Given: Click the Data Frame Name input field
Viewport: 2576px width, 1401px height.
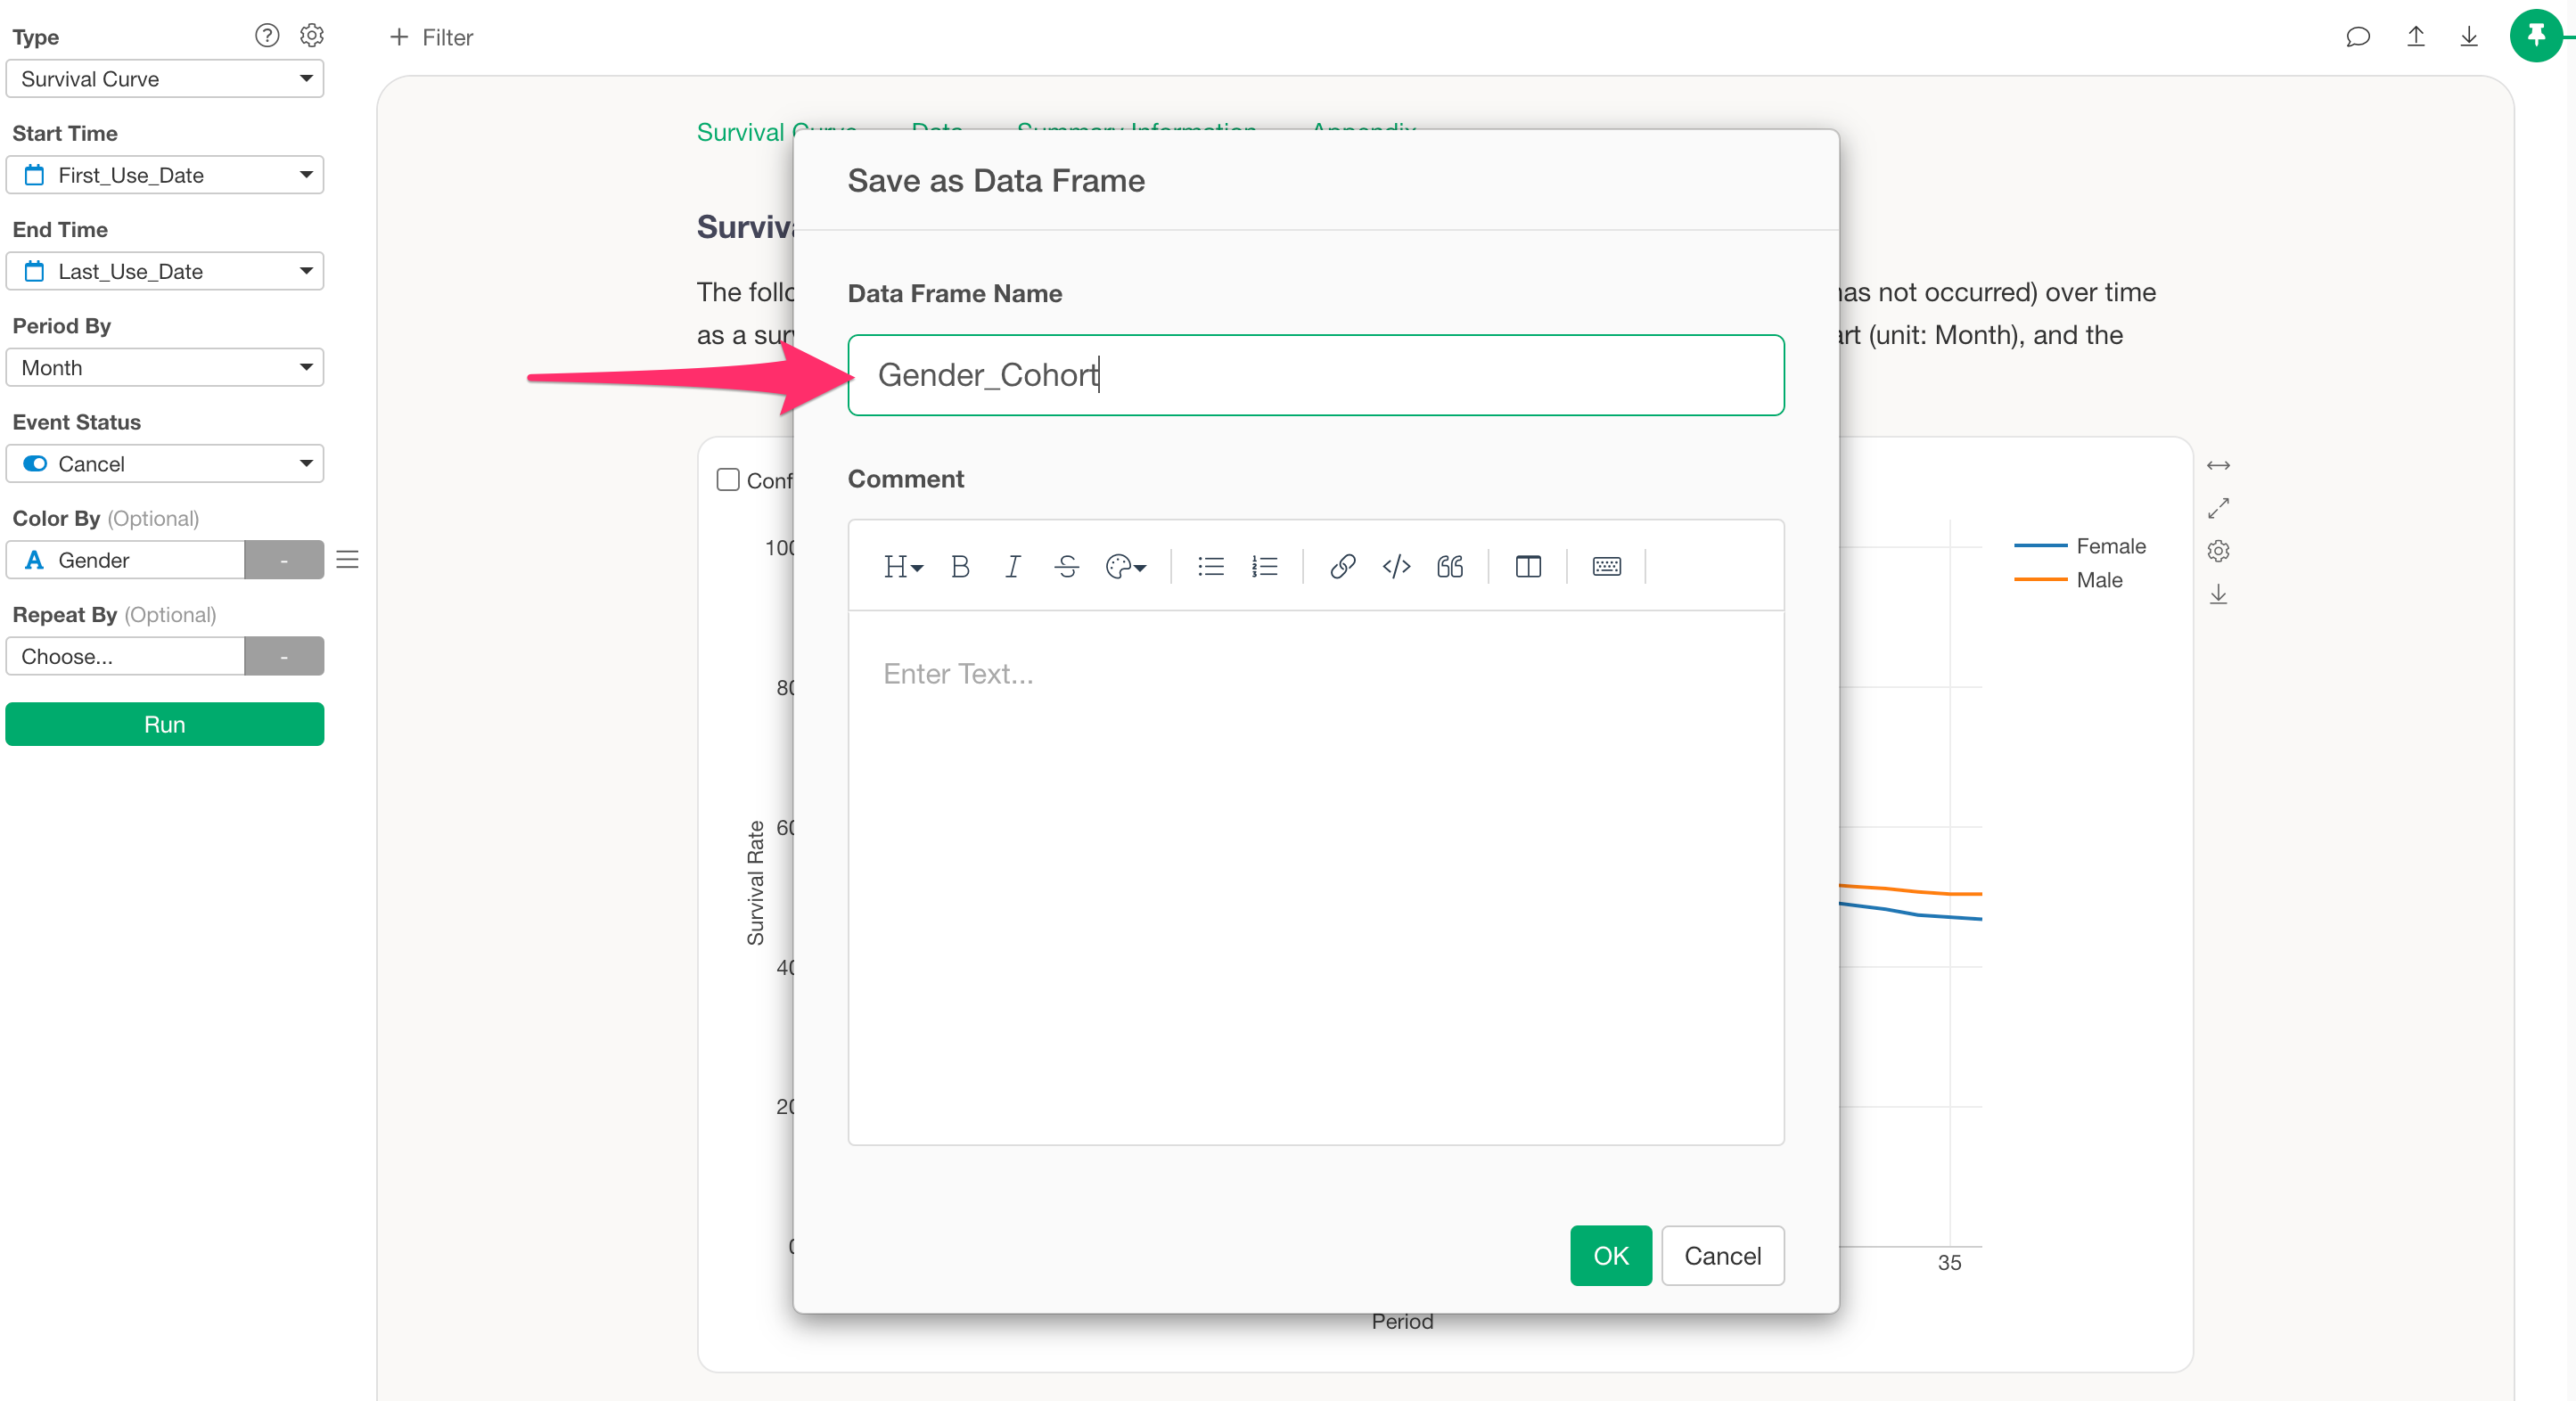Looking at the screenshot, I should coord(1315,375).
